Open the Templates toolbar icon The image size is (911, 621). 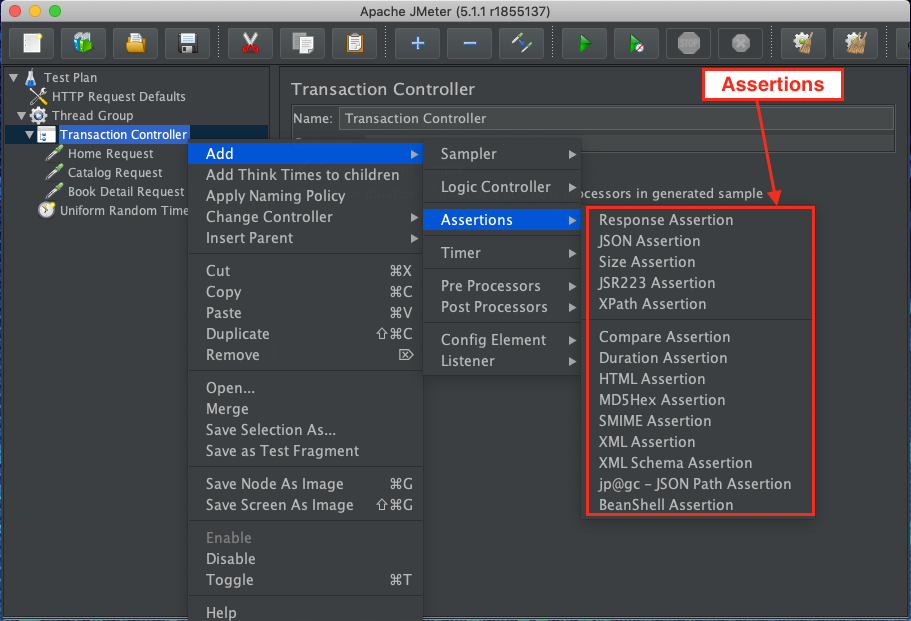[x=83, y=43]
